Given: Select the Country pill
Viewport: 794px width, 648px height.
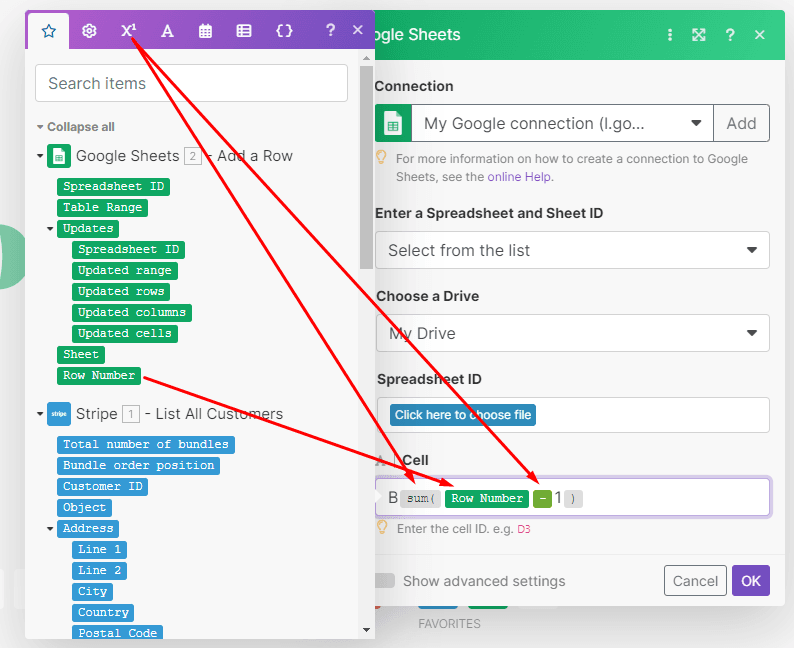Looking at the screenshot, I should (x=103, y=613).
